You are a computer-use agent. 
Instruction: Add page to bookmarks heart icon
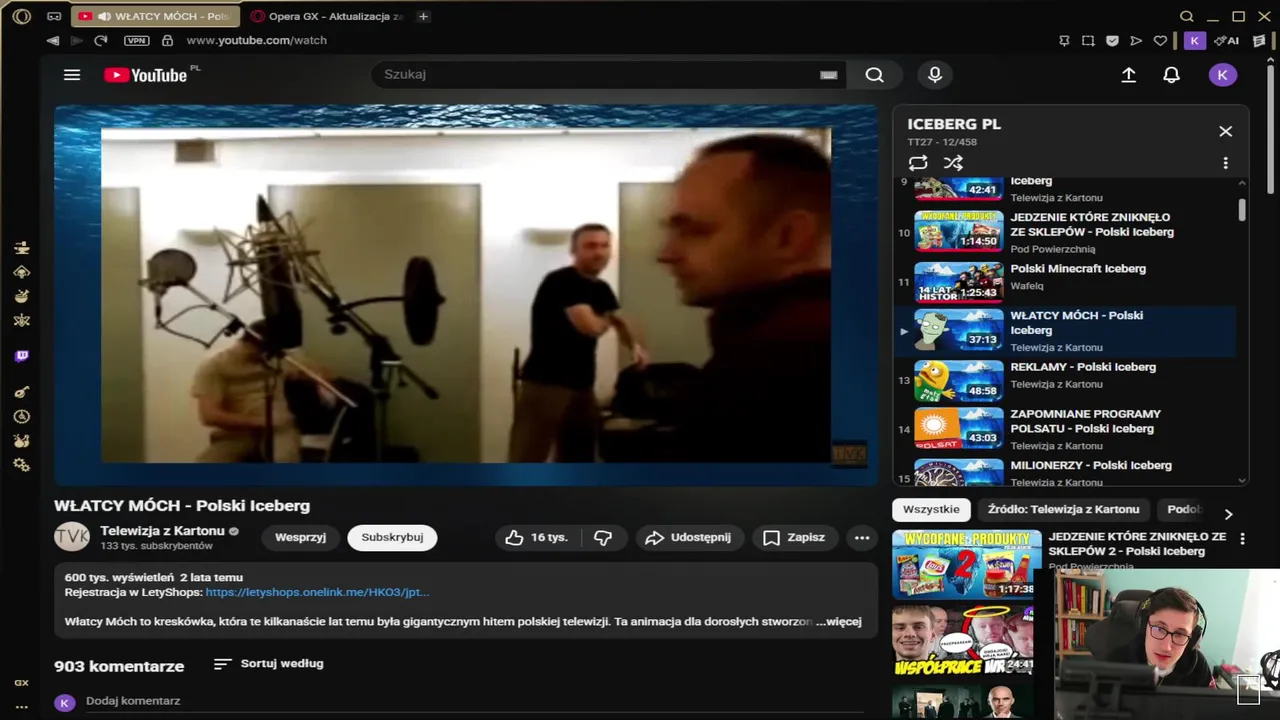pyautogui.click(x=1160, y=41)
